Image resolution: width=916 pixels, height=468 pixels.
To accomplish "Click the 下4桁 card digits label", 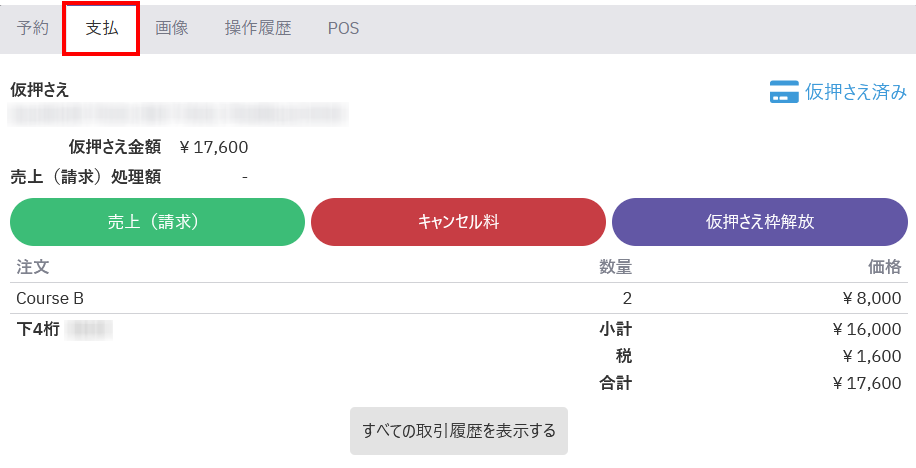I will point(38,328).
